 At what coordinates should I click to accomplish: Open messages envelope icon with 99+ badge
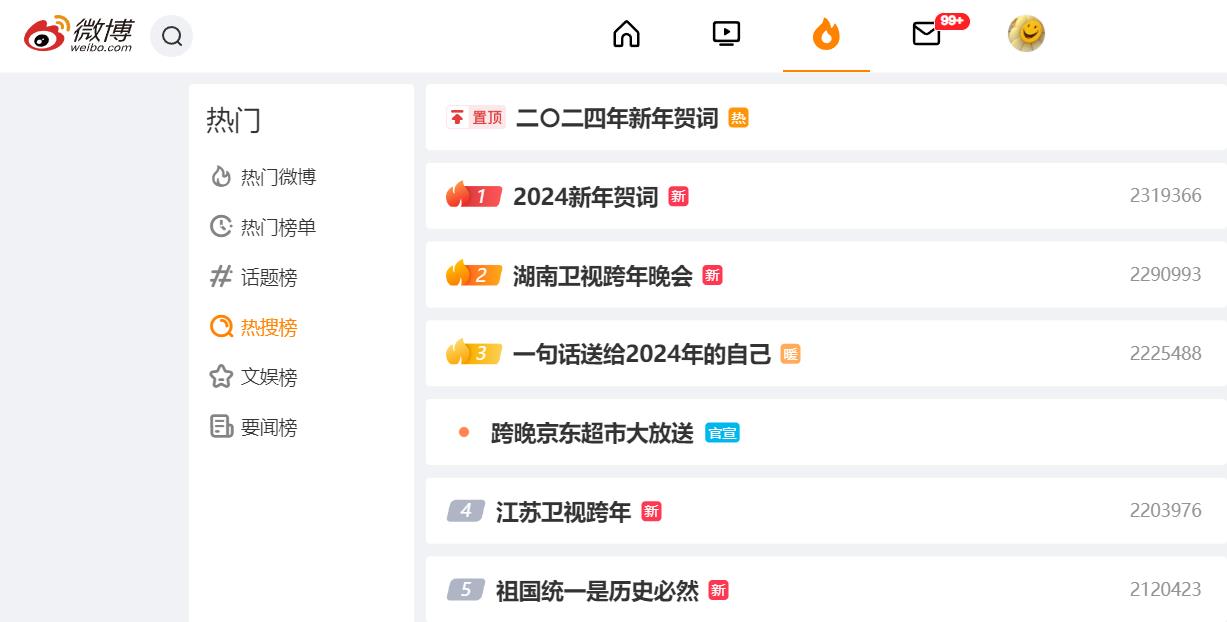click(x=927, y=34)
